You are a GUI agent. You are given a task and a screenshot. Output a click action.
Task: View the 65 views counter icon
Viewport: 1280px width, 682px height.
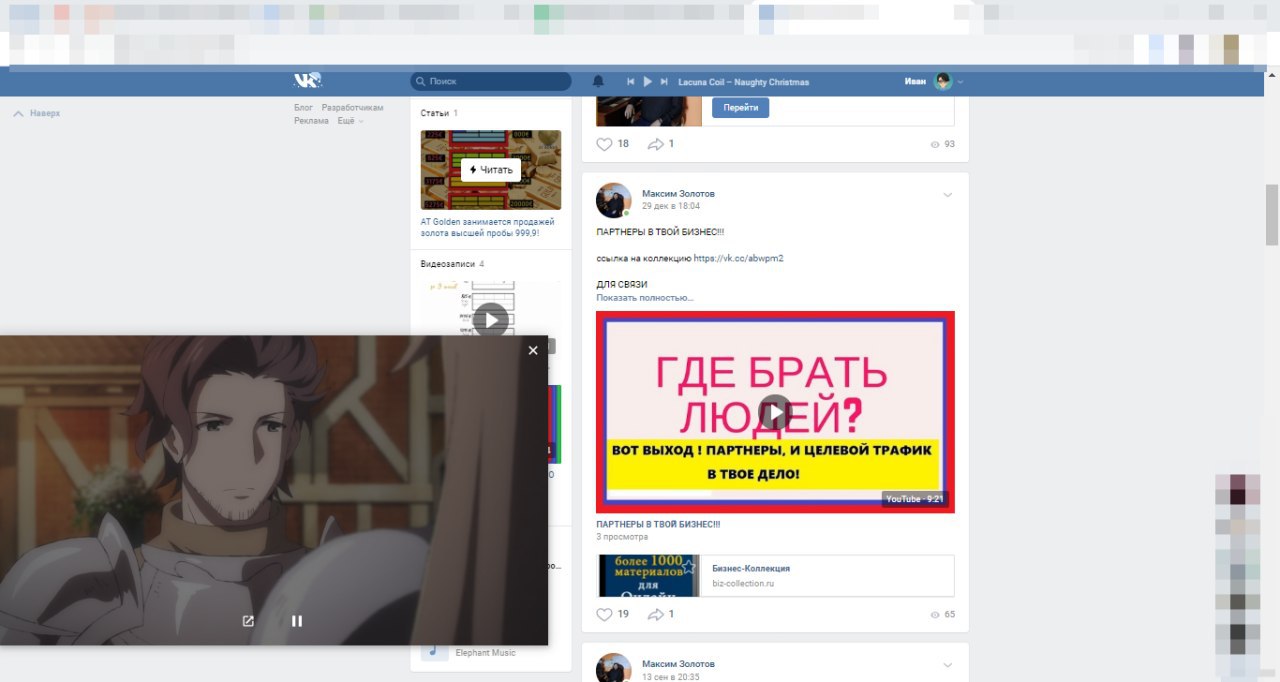point(936,615)
